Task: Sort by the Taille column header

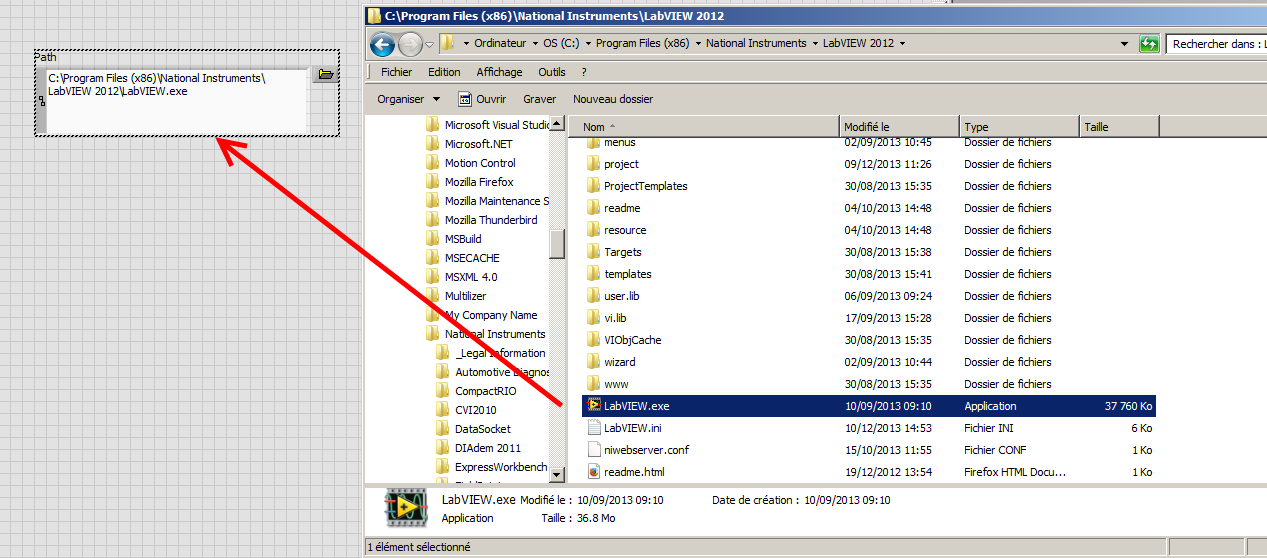Action: [1120, 127]
